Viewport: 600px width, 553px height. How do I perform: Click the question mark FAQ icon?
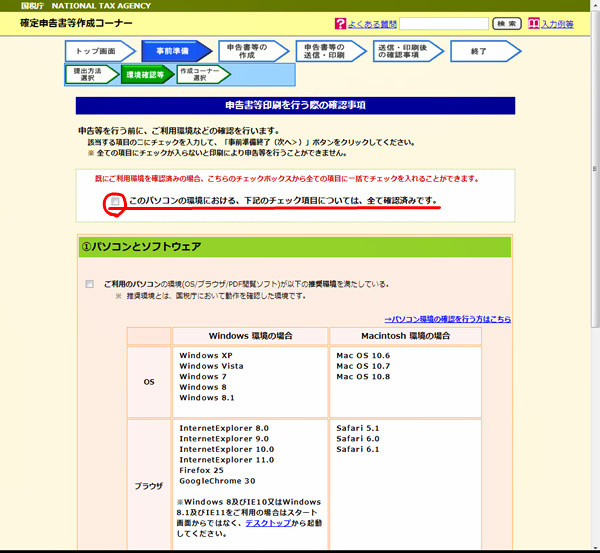click(x=340, y=24)
